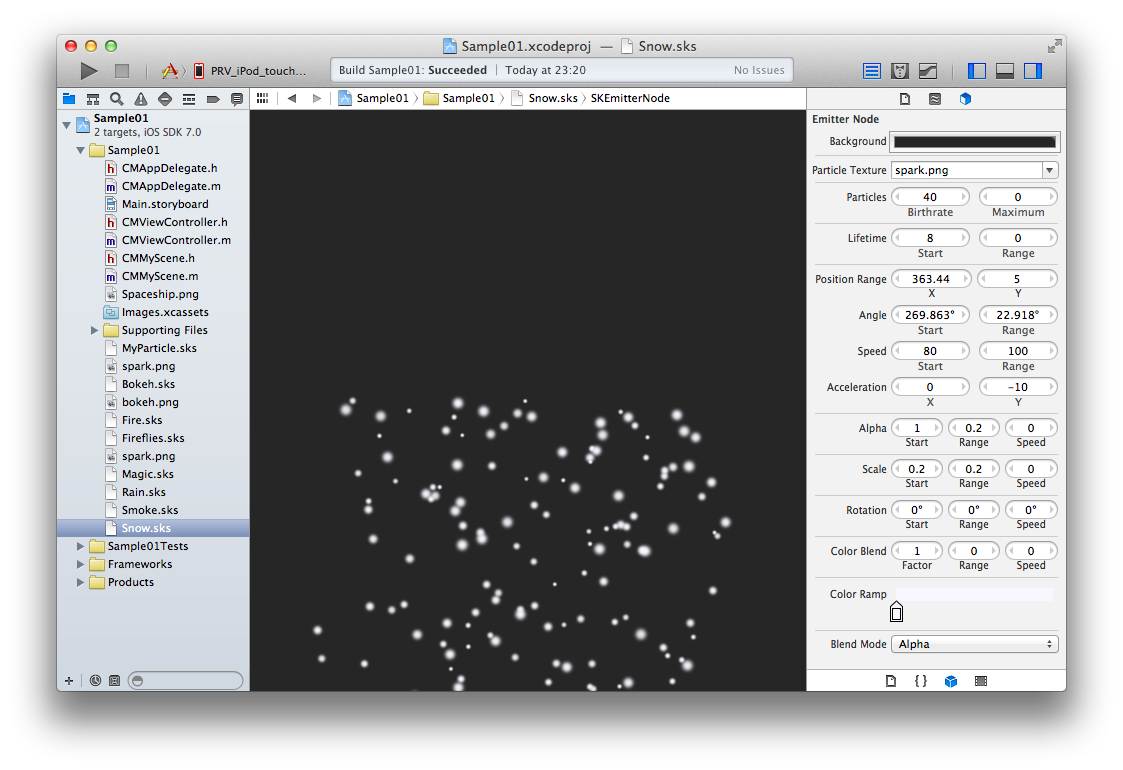
Task: Click the Scale Start field
Action: (x=917, y=469)
